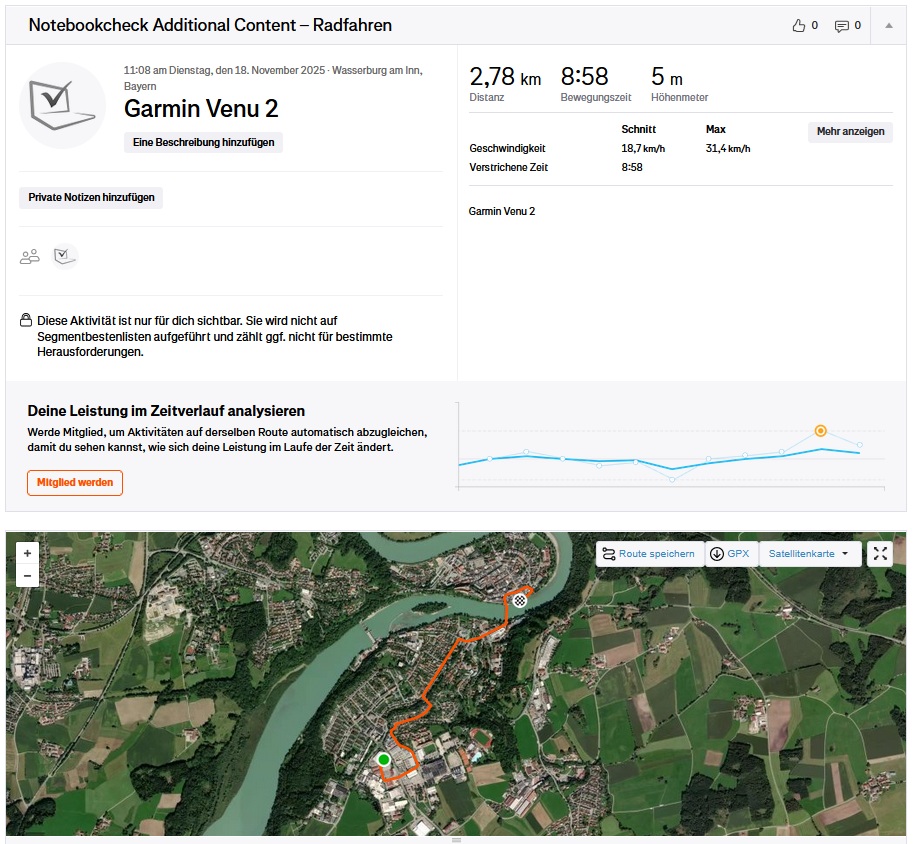The height and width of the screenshot is (844, 913).
Task: Toggle fullscreen map view
Action: pyautogui.click(x=879, y=554)
